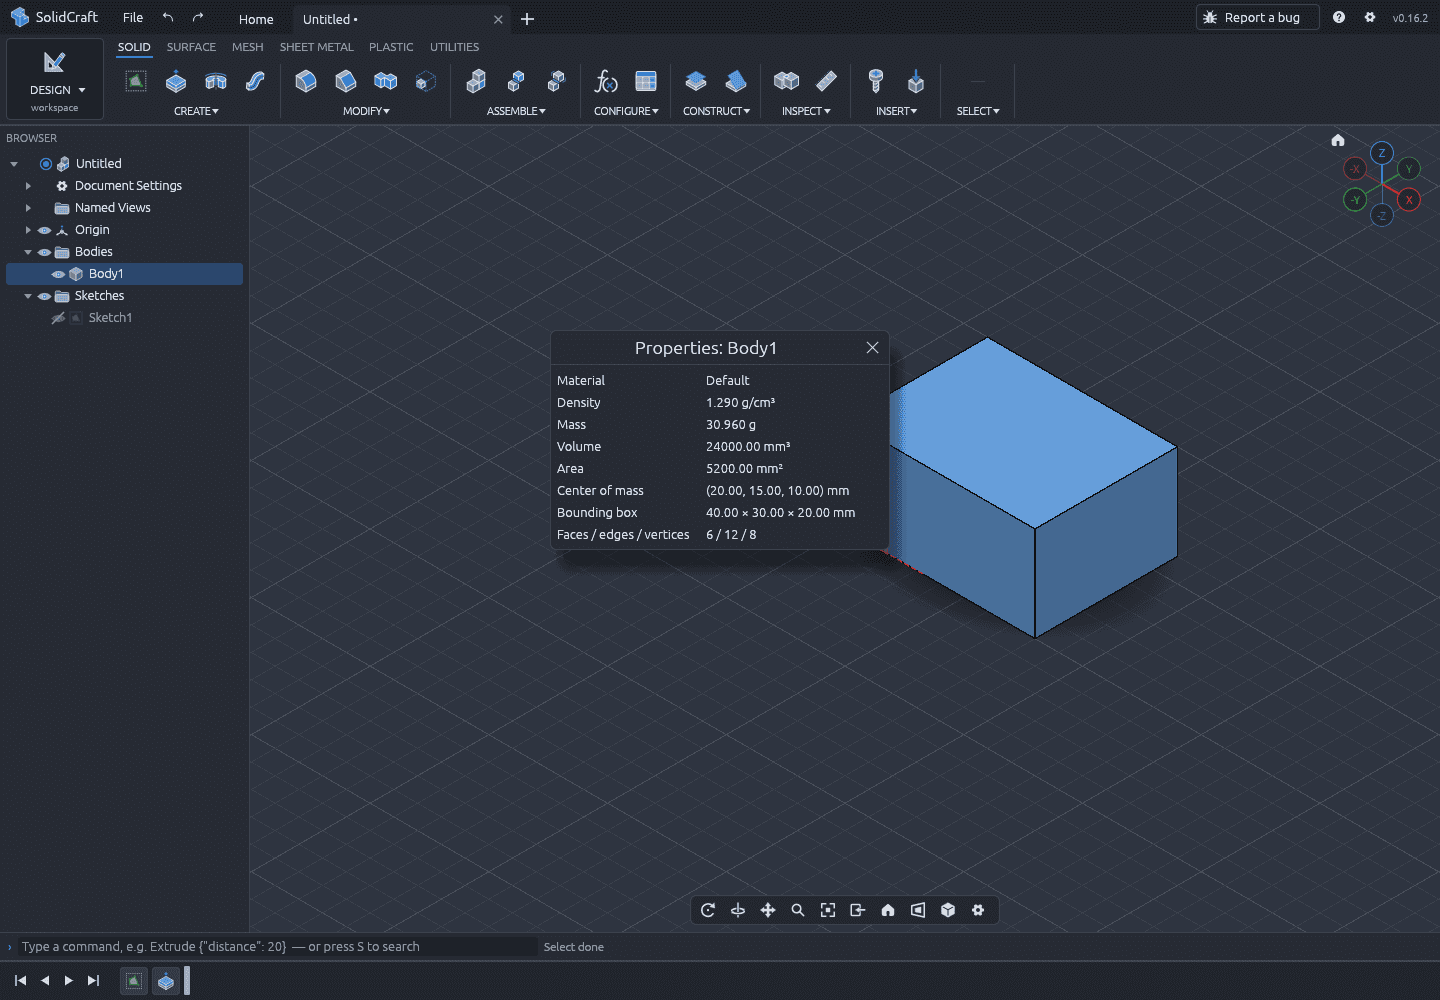Select the Zoom magnifier icon
The height and width of the screenshot is (1000, 1440).
(798, 910)
